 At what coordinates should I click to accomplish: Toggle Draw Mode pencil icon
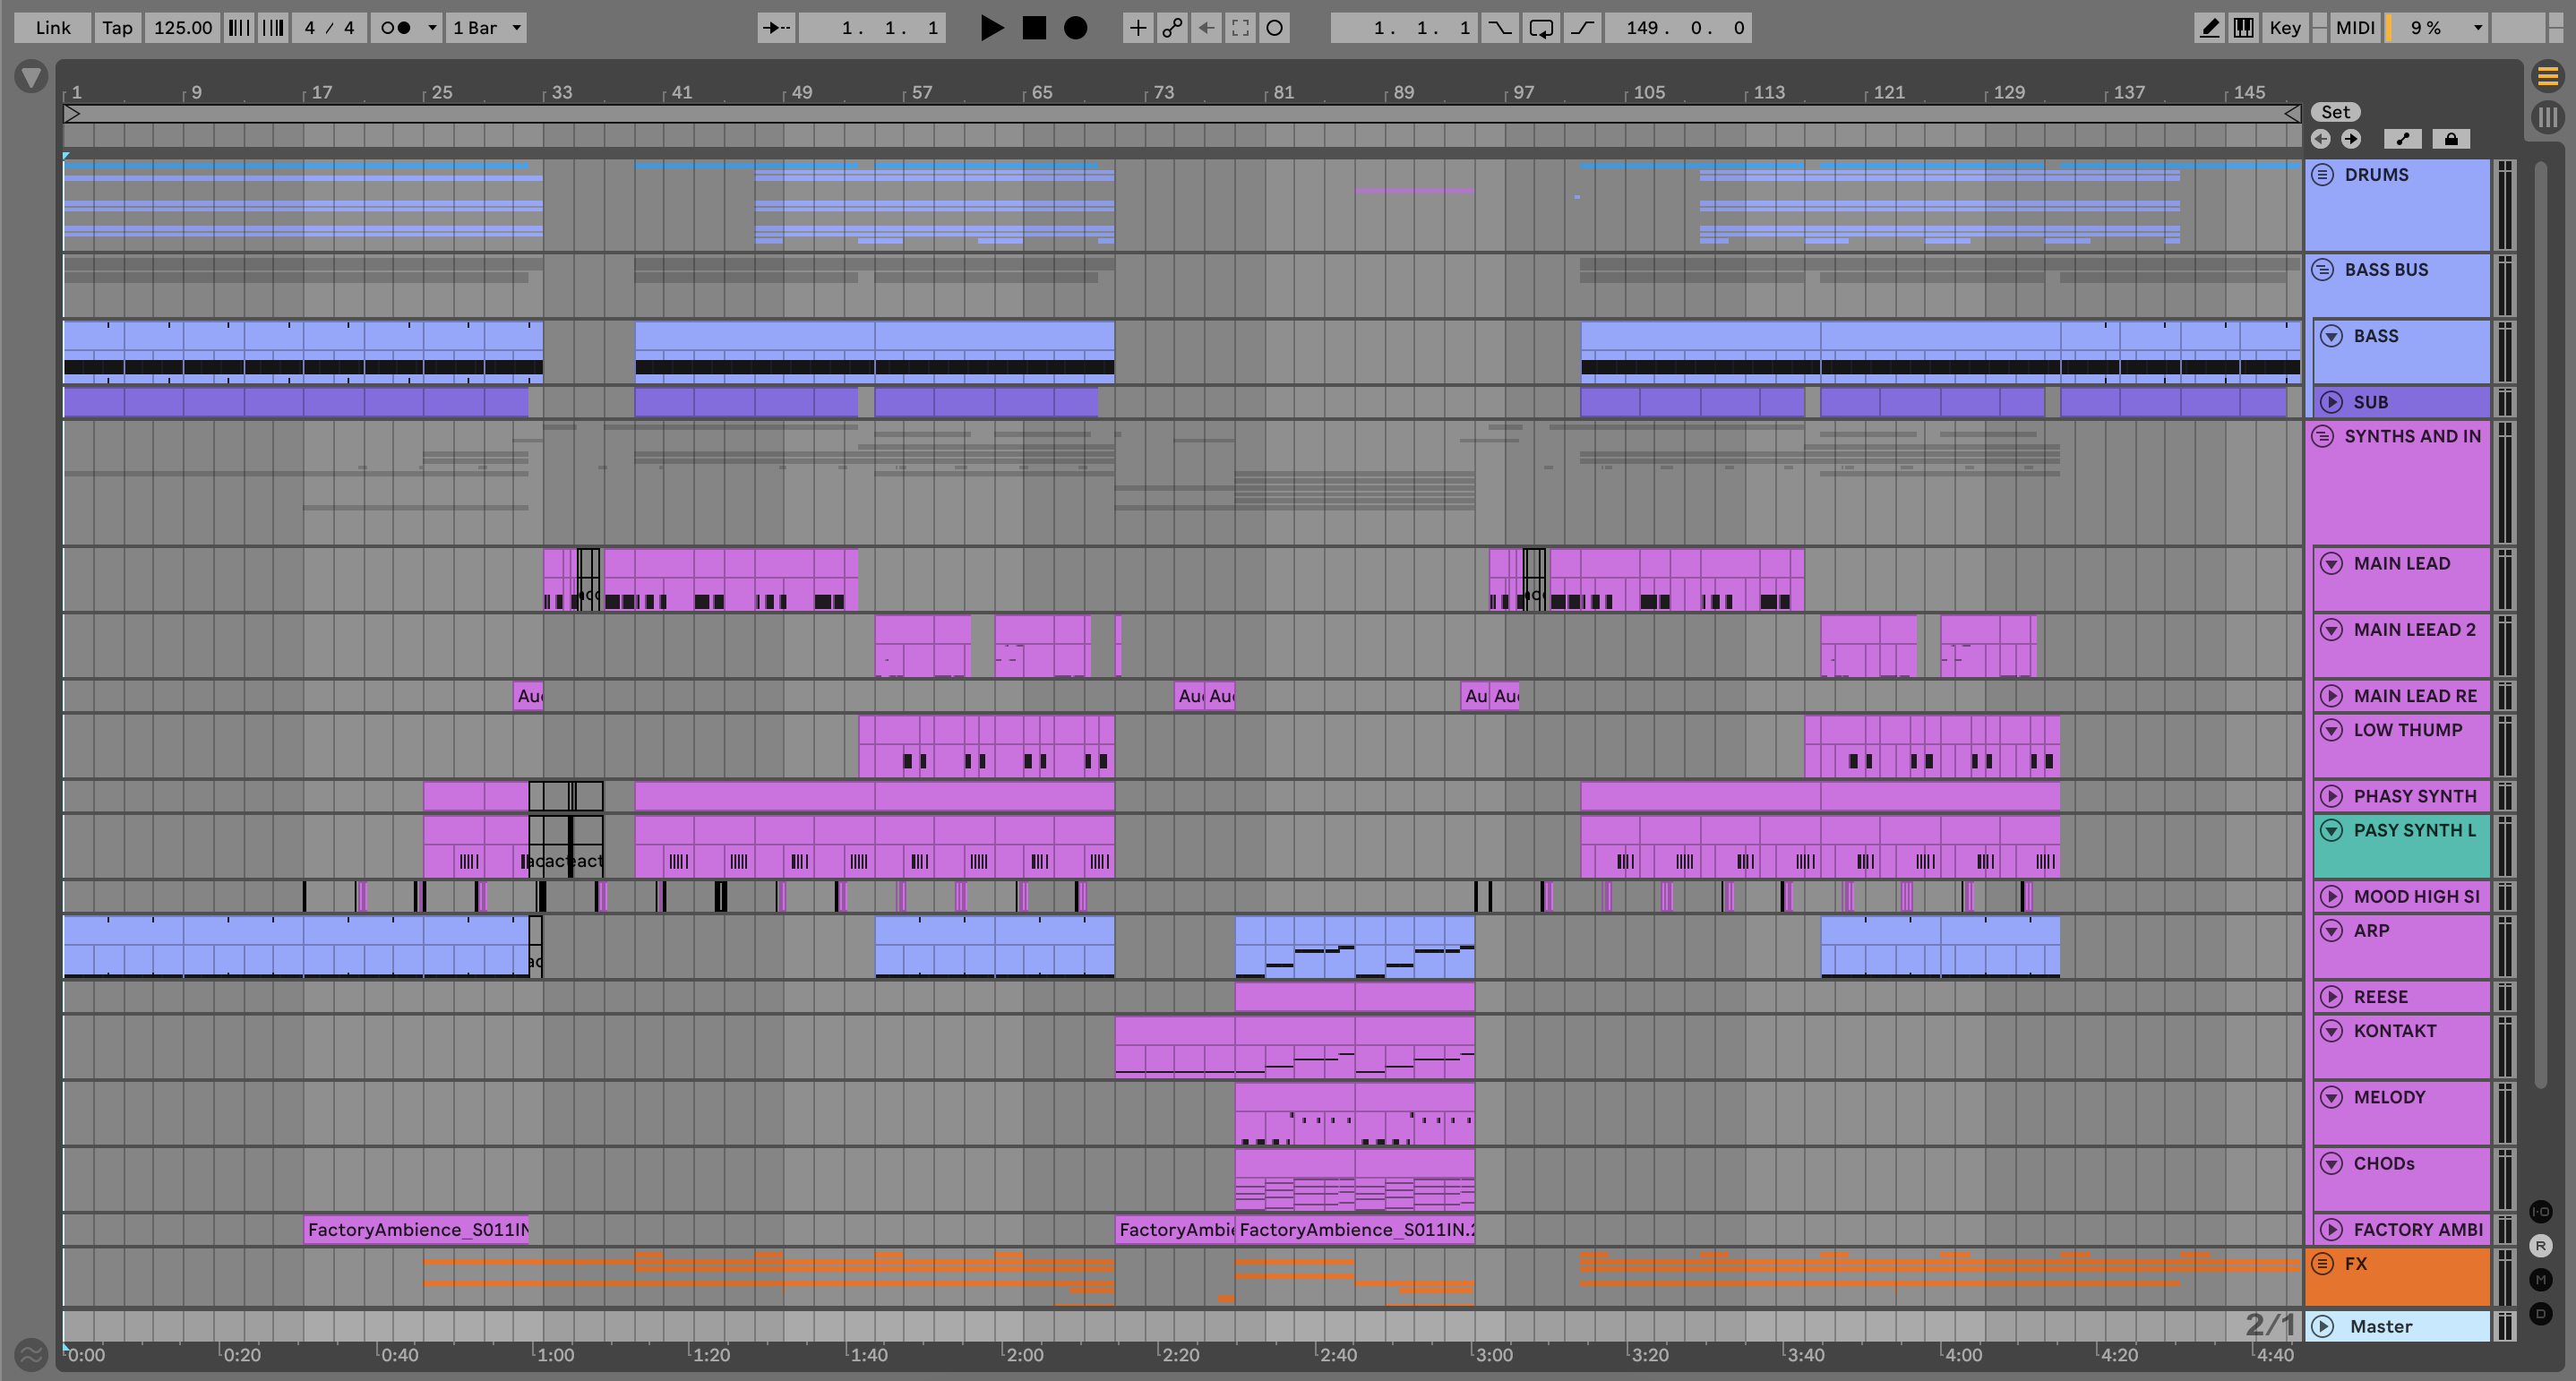click(2209, 28)
